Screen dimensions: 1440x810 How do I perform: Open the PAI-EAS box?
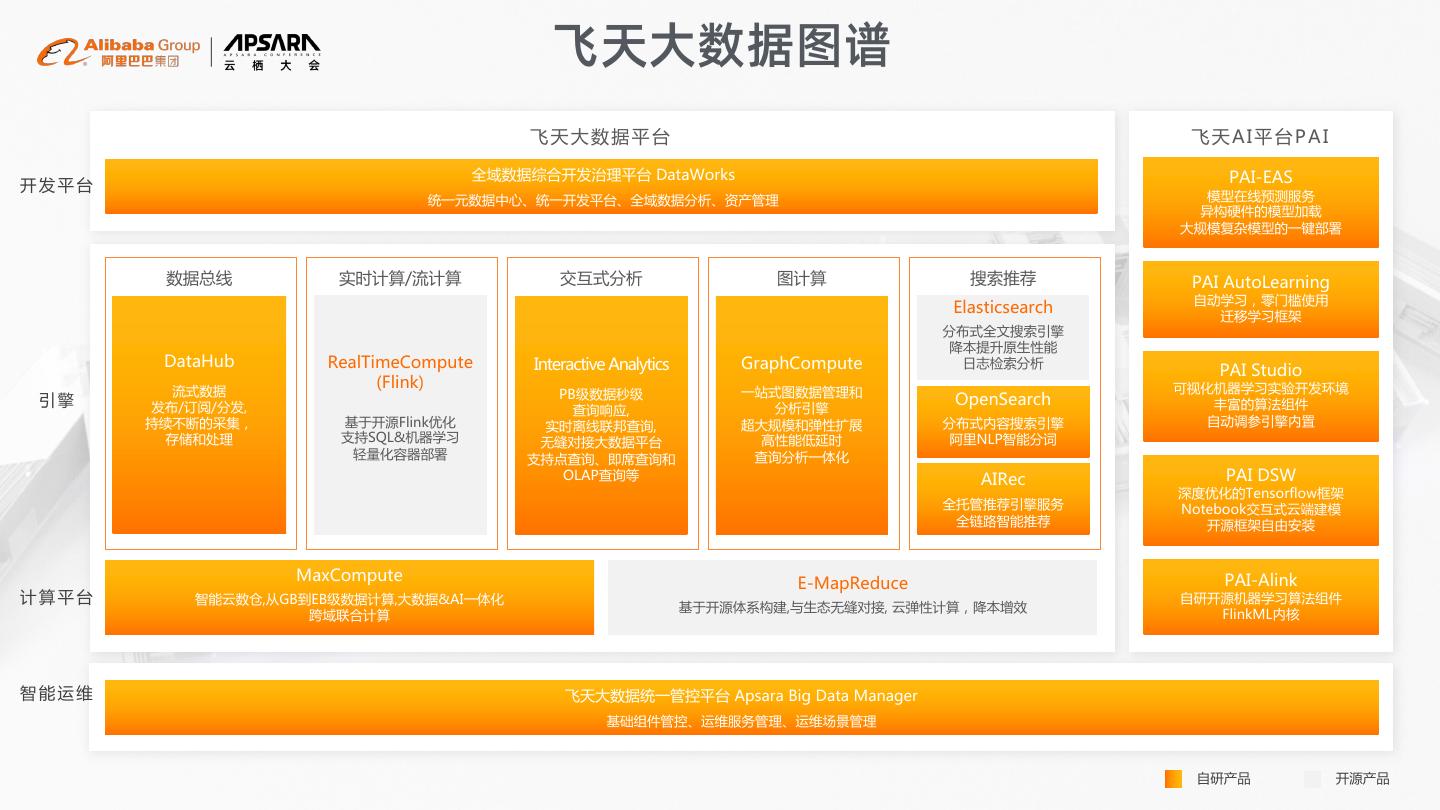pyautogui.click(x=1260, y=202)
